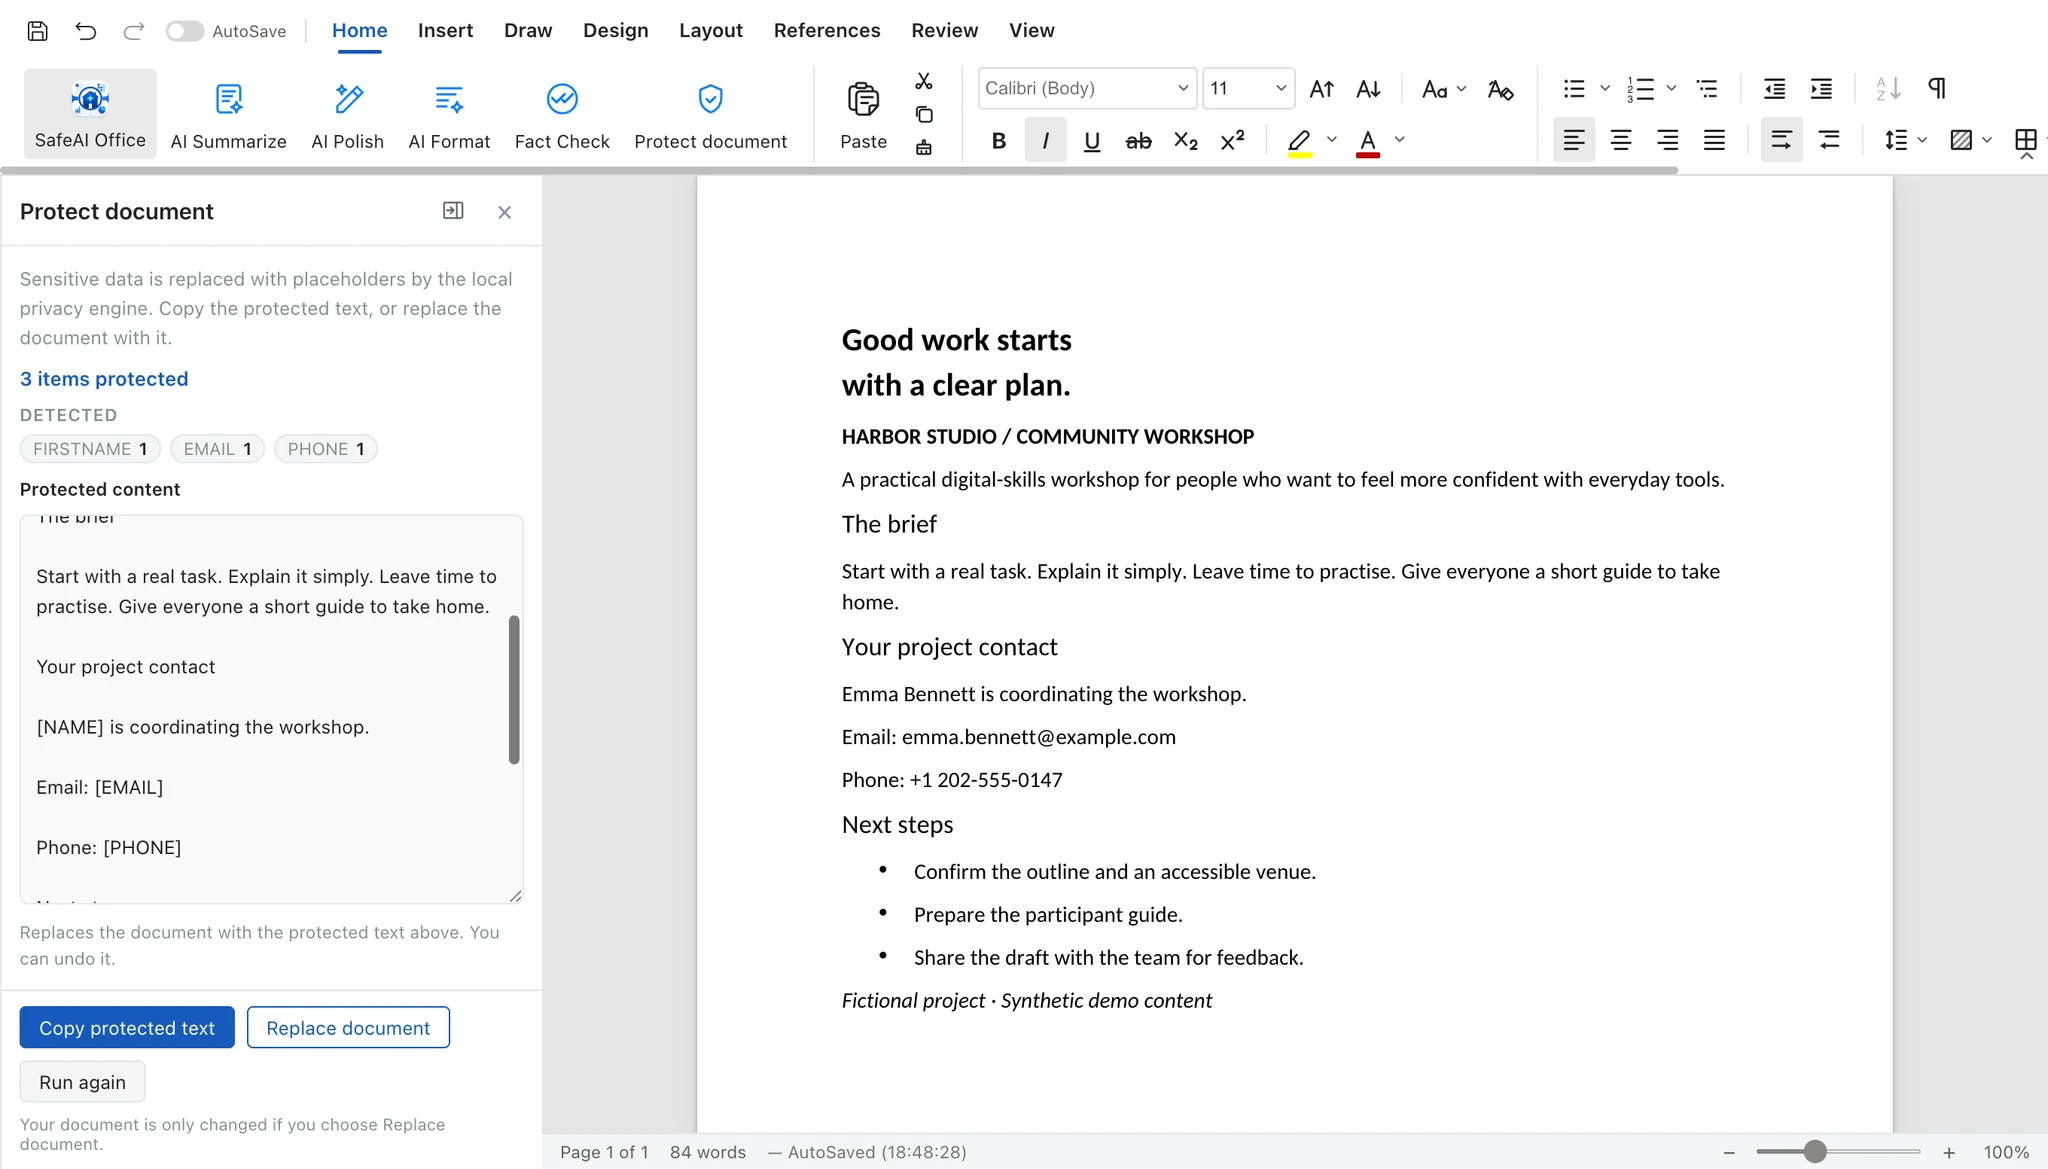Insert a numbered list
This screenshot has width=2048, height=1169.
[1640, 89]
